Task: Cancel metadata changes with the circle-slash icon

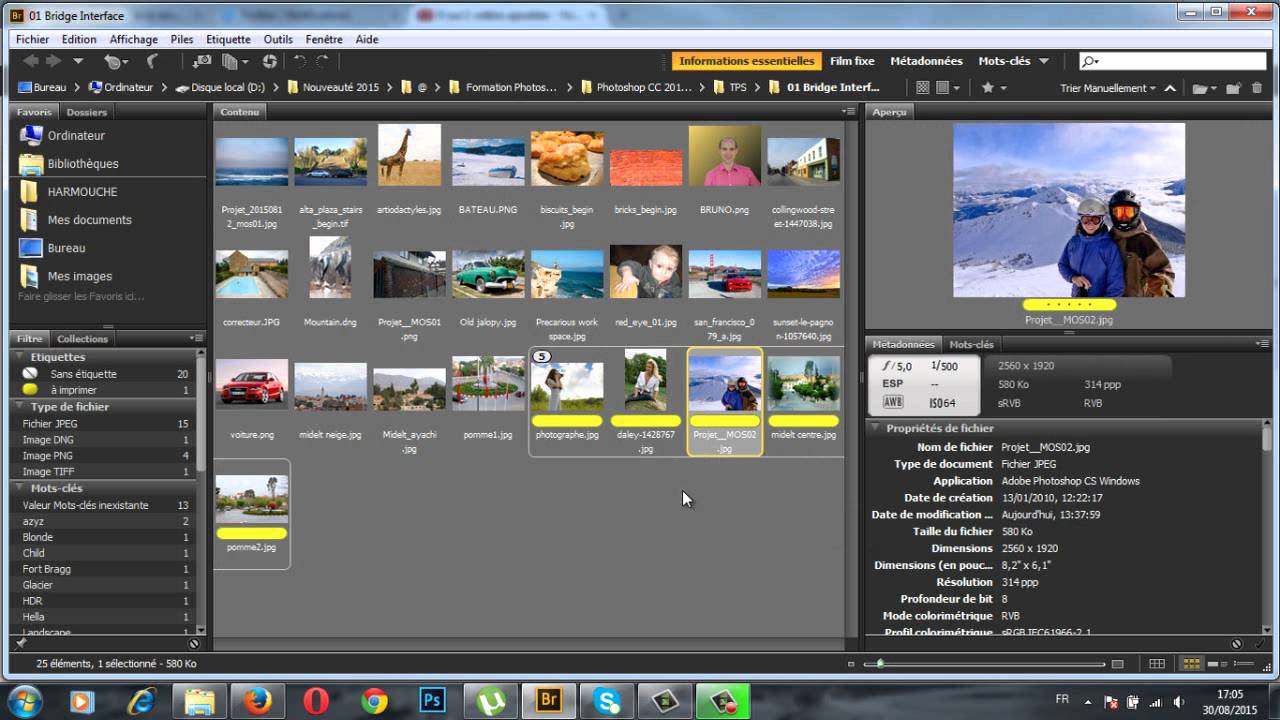Action: point(1236,644)
